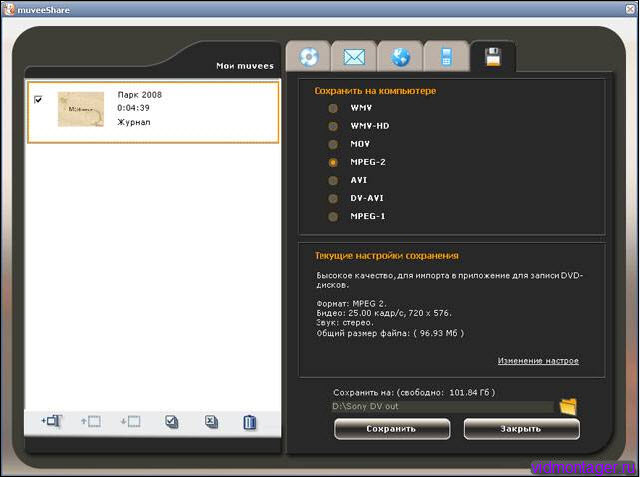Select the WMV format radio button
The height and width of the screenshot is (477, 640).
[x=333, y=106]
